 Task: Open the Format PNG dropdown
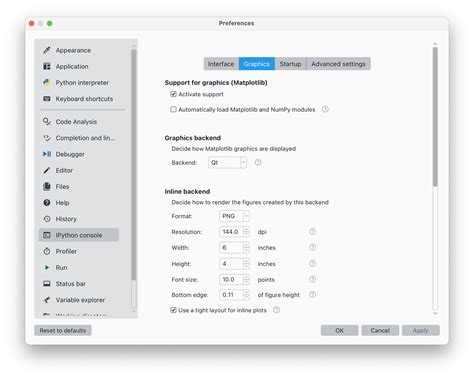234,216
